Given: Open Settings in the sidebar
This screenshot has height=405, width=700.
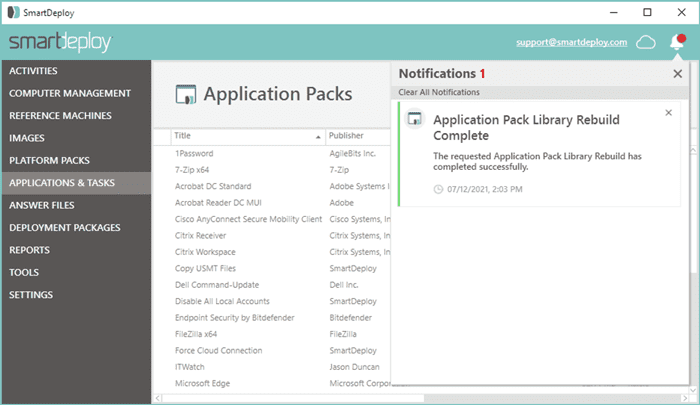Looking at the screenshot, I should (x=76, y=295).
